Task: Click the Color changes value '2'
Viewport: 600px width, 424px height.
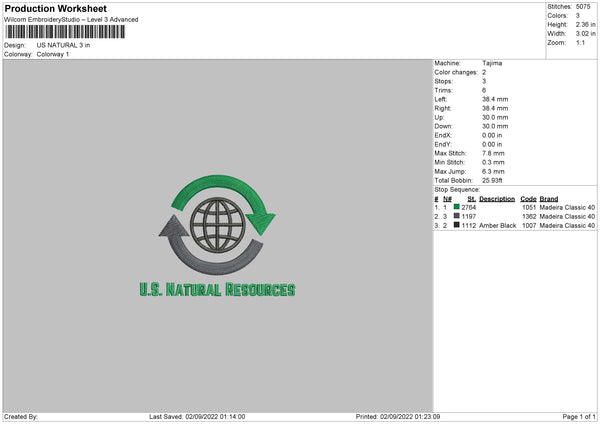Action: coord(484,72)
